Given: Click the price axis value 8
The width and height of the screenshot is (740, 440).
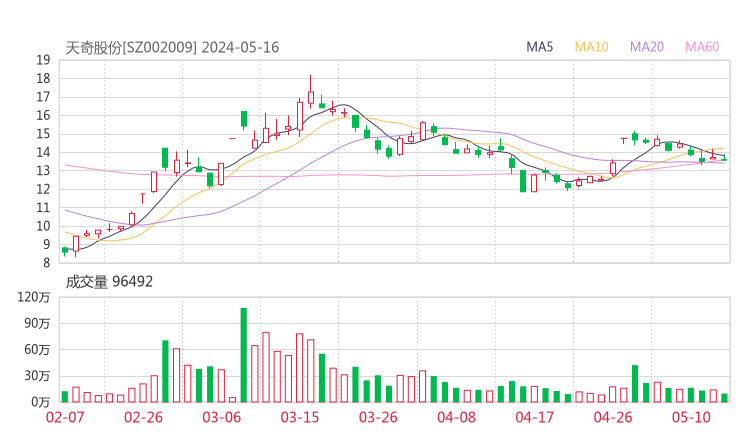Looking at the screenshot, I should click(46, 263).
